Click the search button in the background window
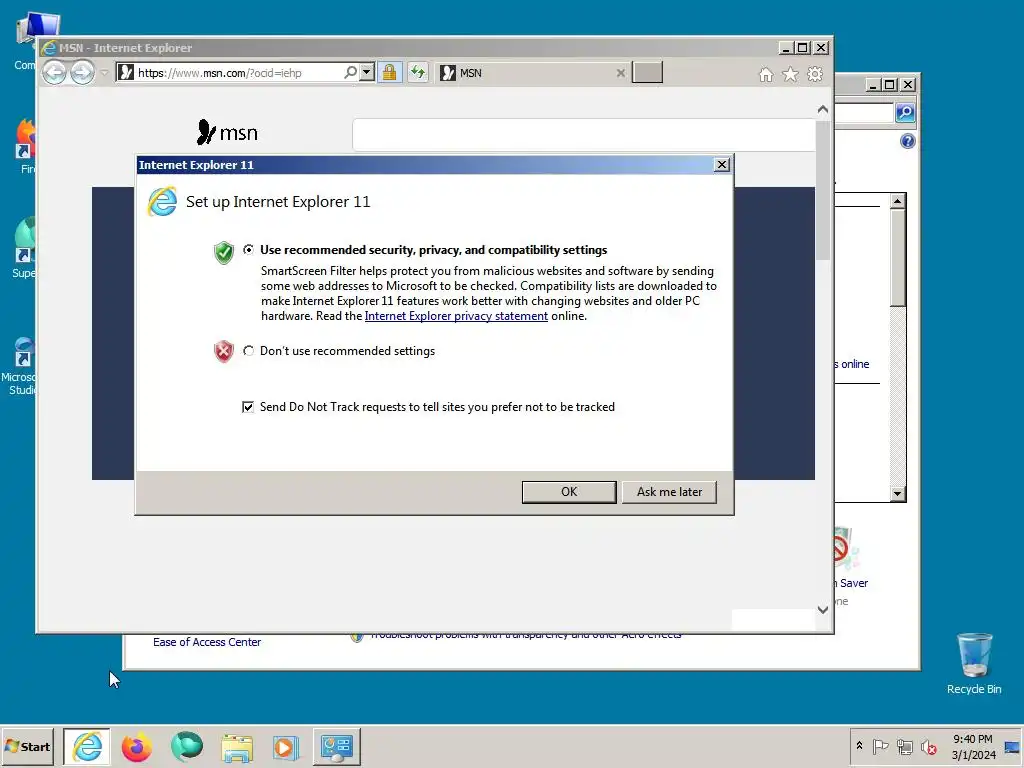The image size is (1024, 768). [905, 112]
